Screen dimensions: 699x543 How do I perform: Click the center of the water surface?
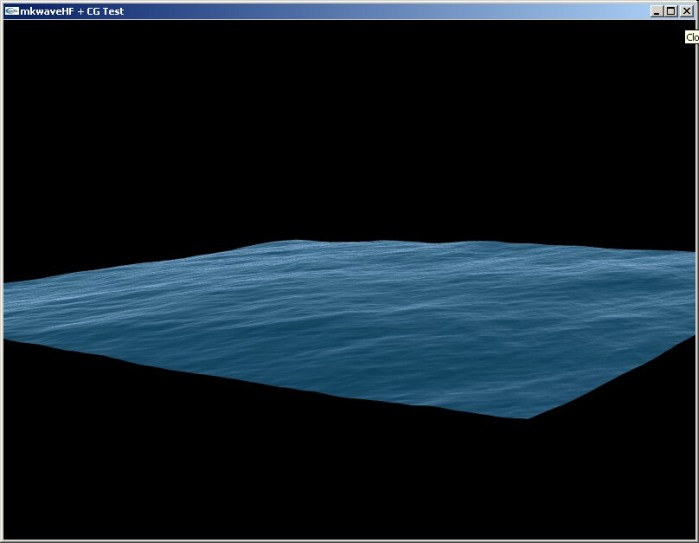click(x=350, y=320)
